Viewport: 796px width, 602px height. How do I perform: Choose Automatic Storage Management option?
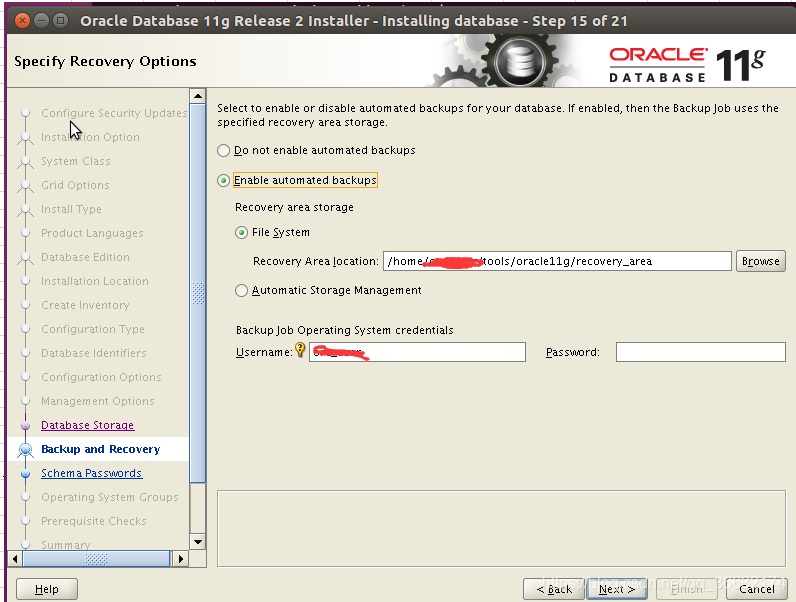tap(242, 290)
